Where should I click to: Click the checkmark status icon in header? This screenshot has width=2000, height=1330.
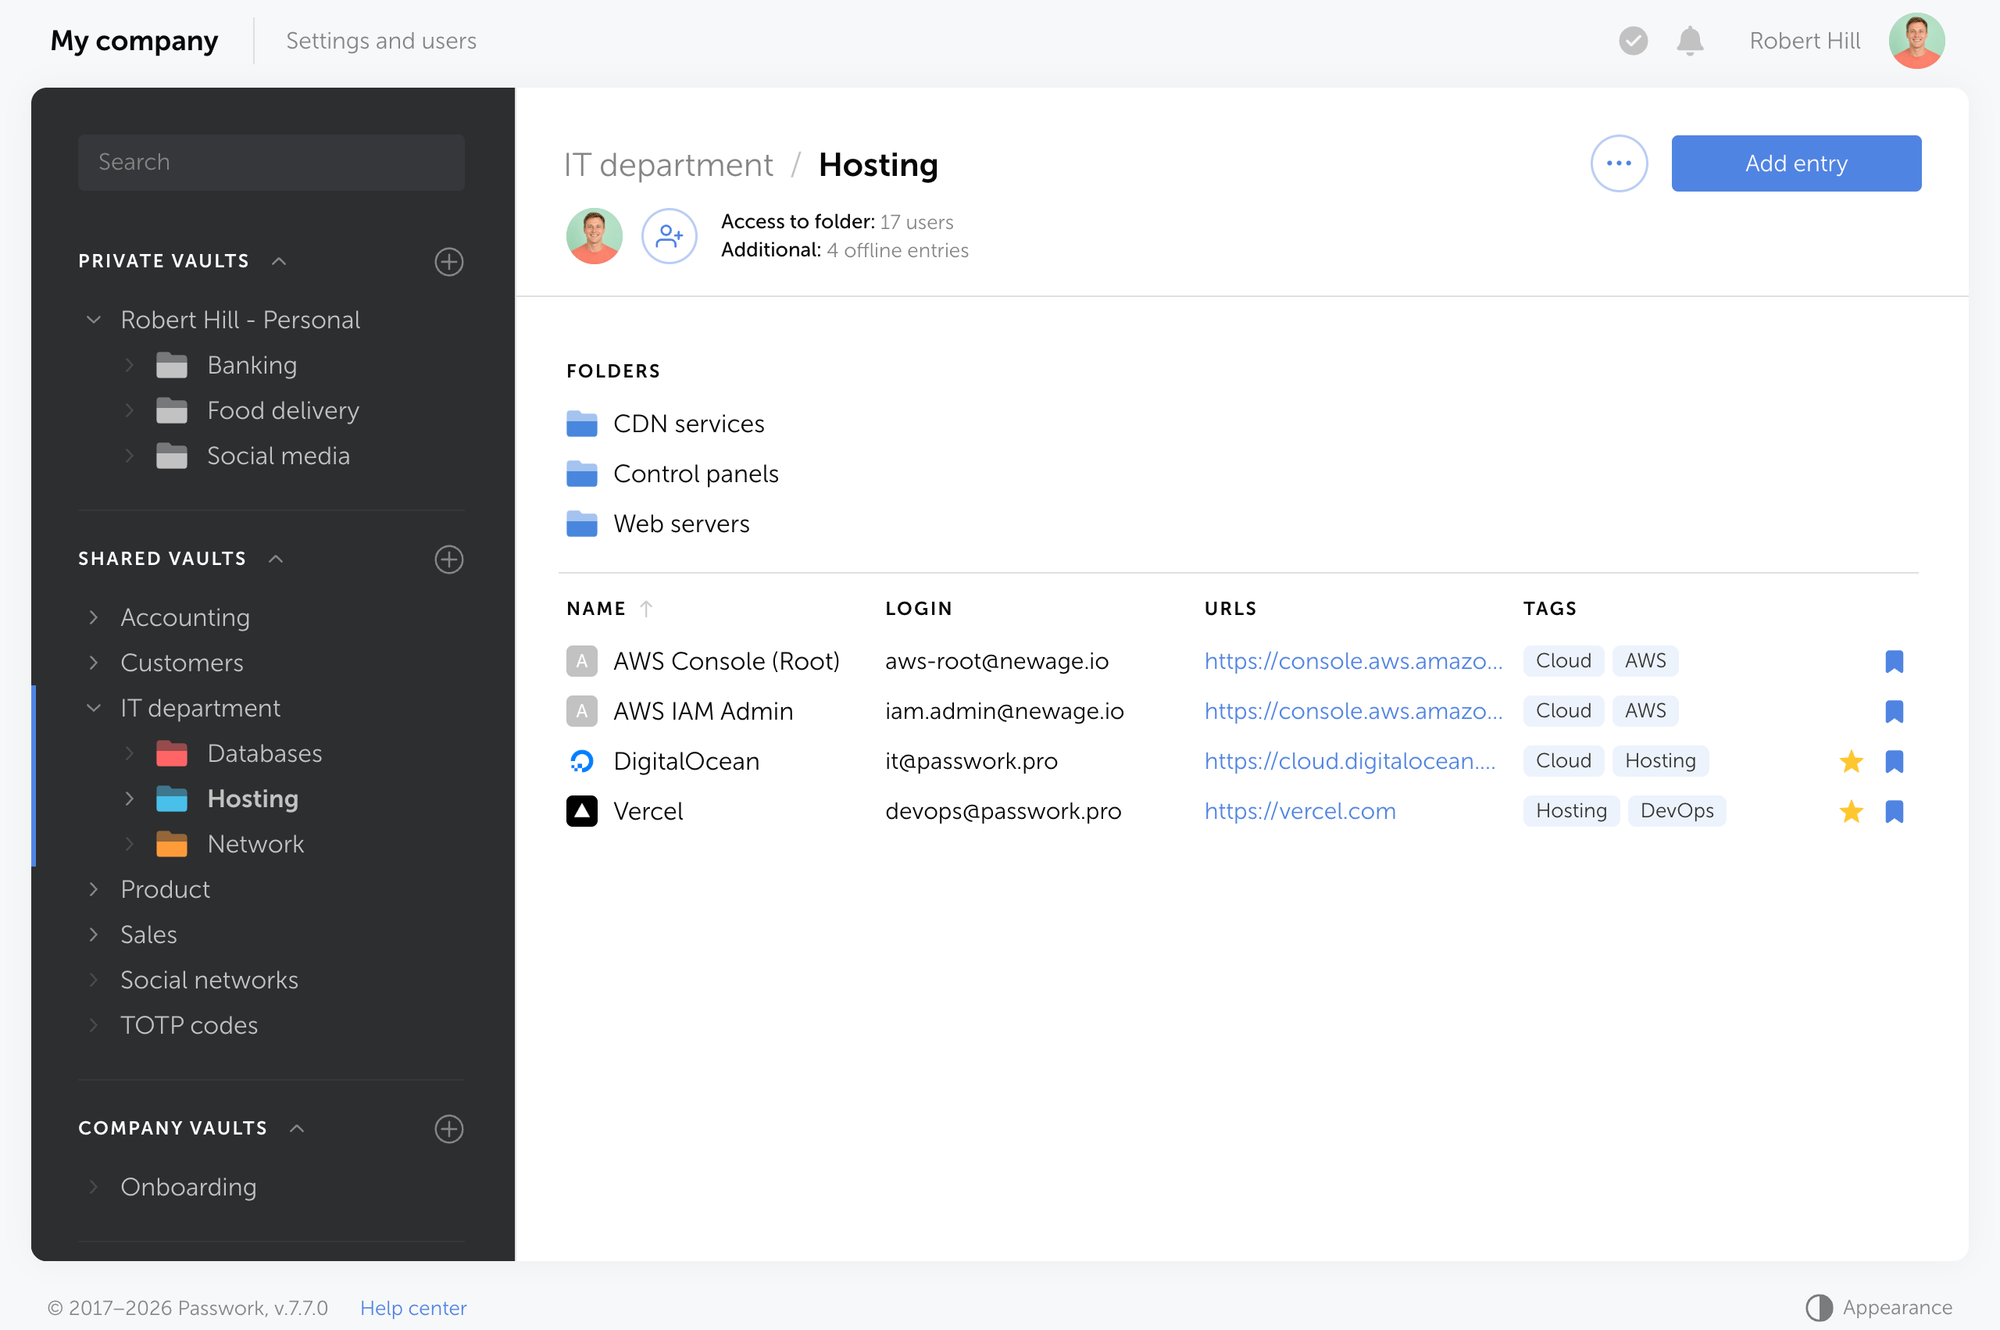(1633, 41)
